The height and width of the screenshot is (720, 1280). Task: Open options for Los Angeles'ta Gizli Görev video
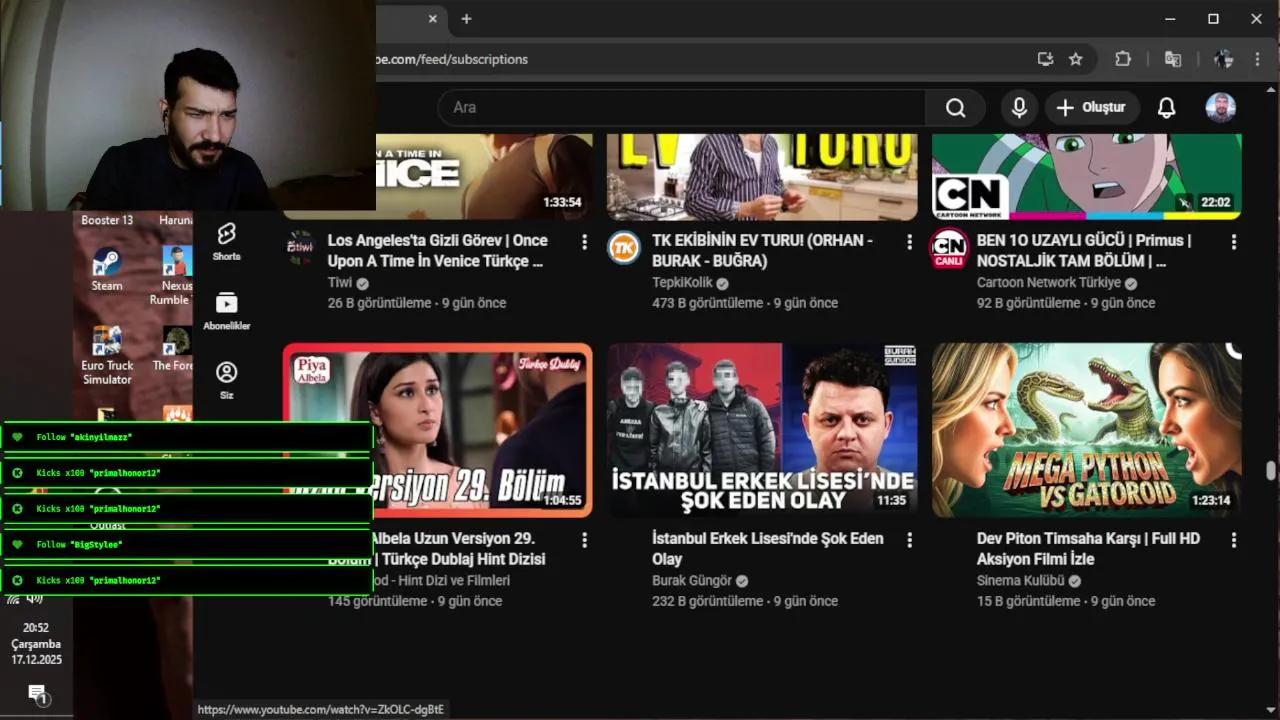tap(584, 242)
